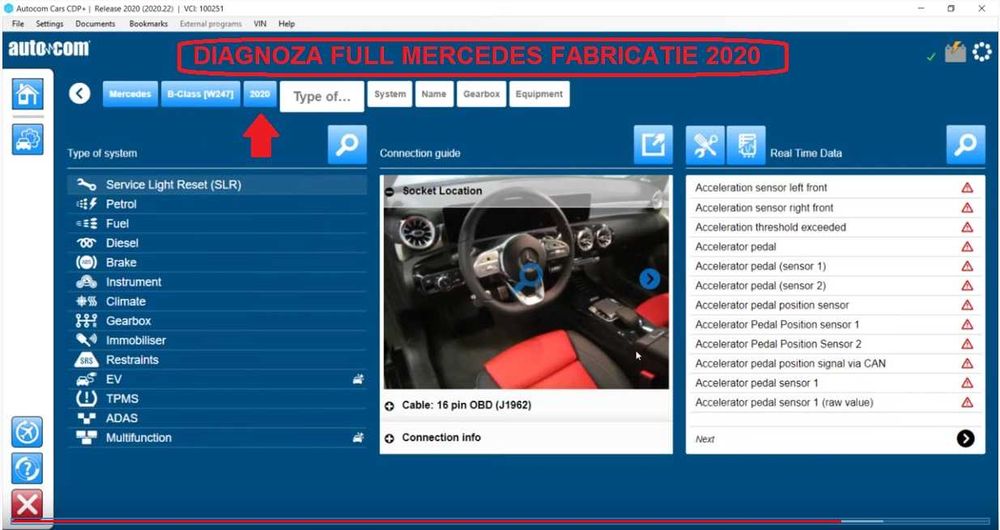
Task: Select the Name step tab
Action: pos(434,94)
